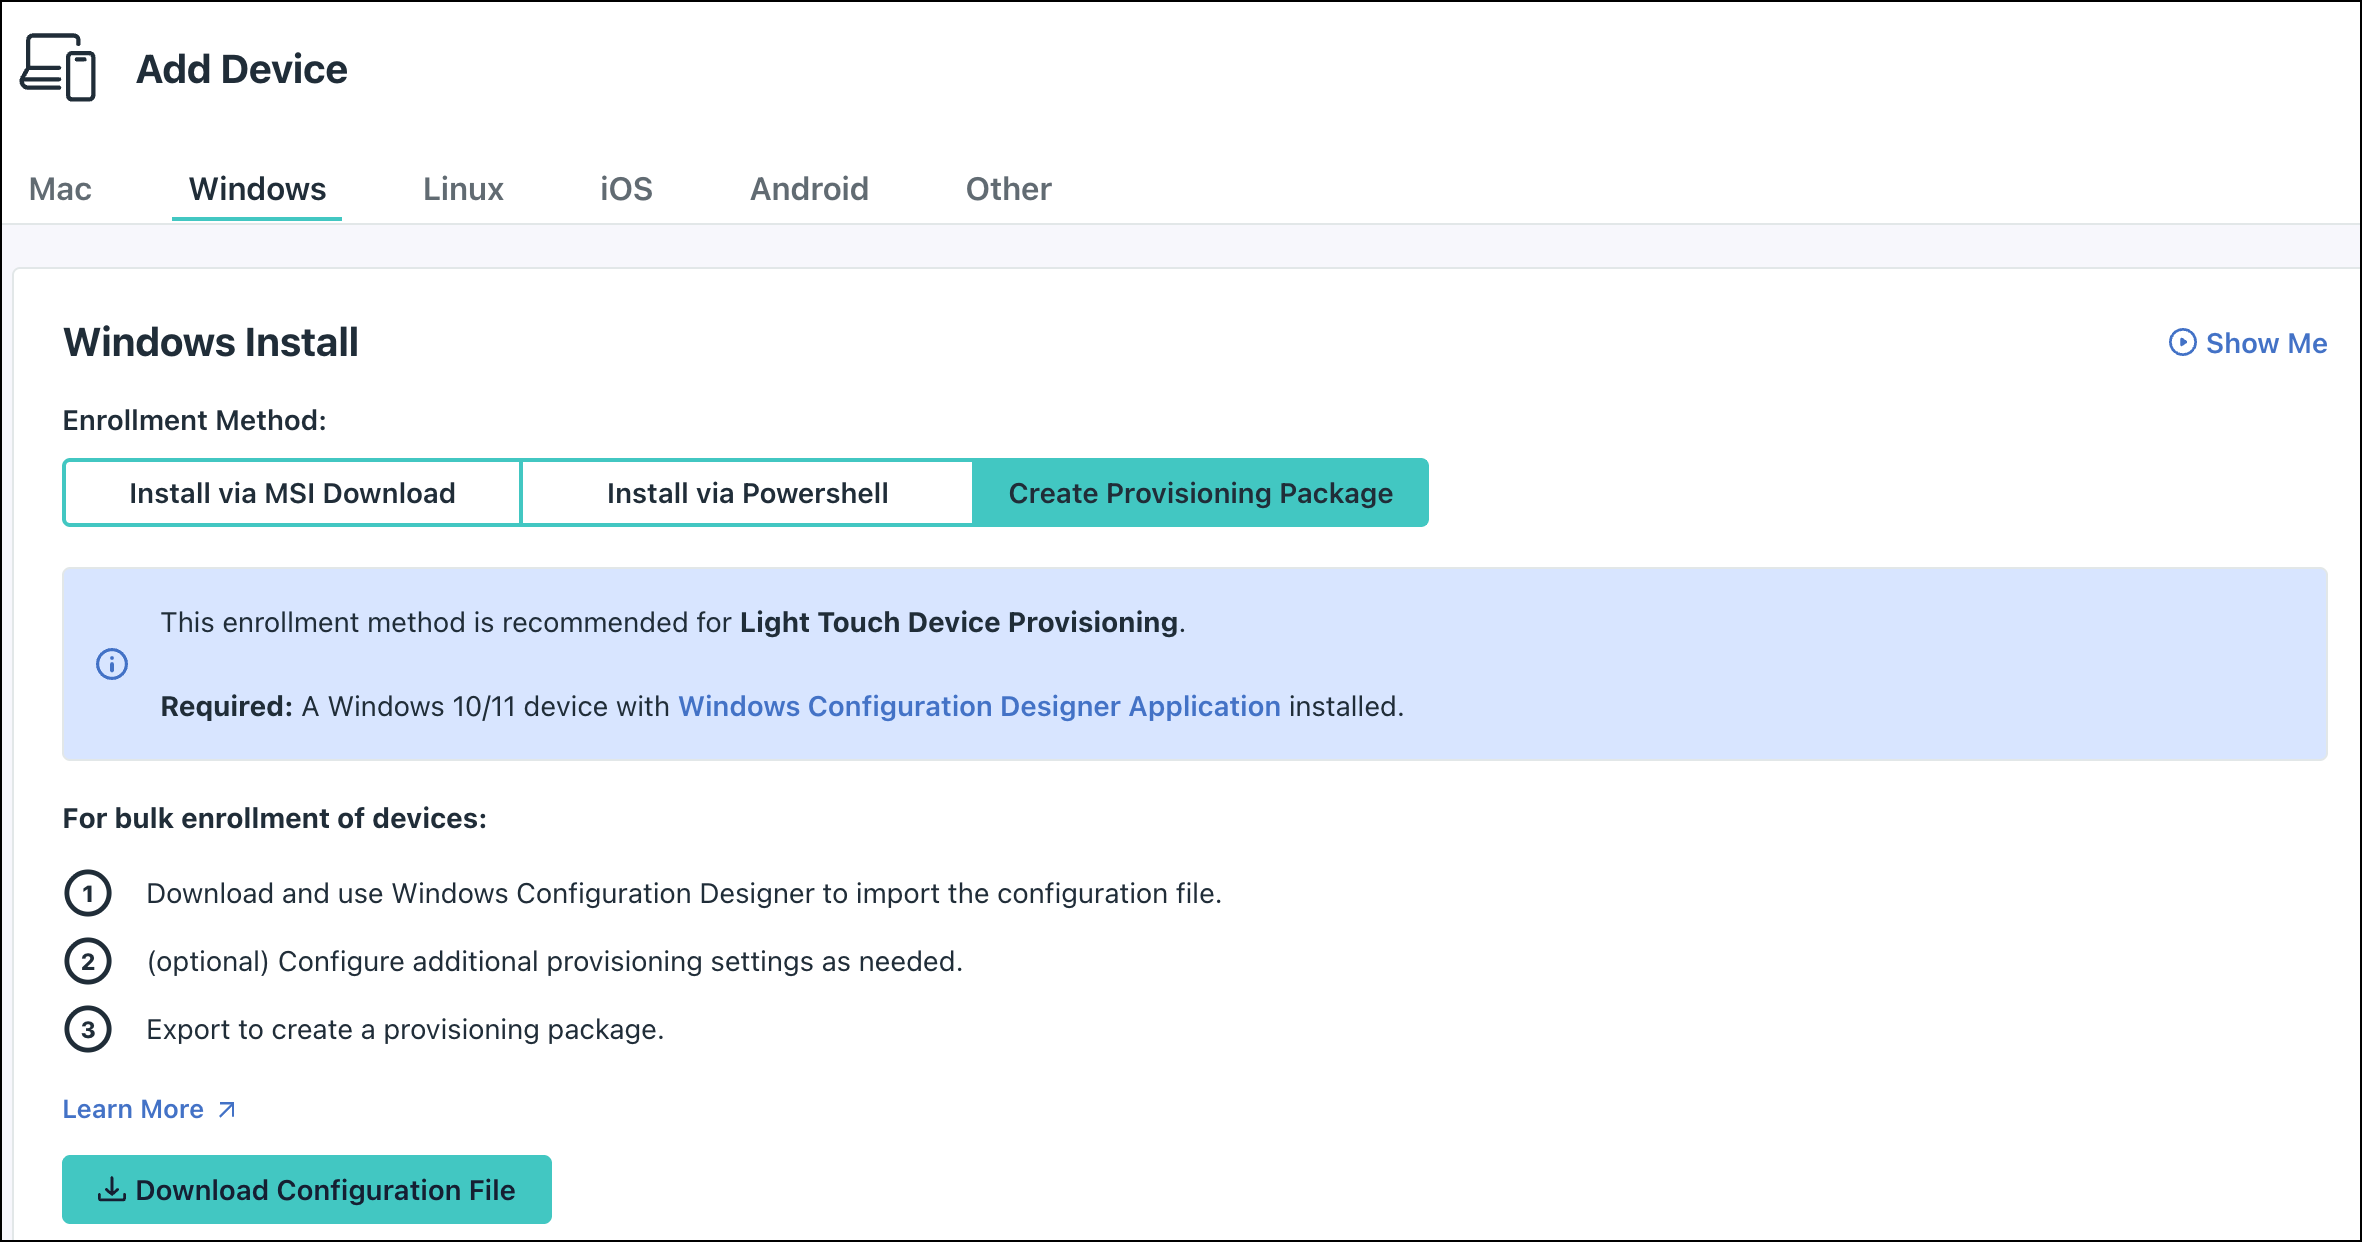Select Install via Powershell enrollment method
The image size is (2362, 1242).
746,492
